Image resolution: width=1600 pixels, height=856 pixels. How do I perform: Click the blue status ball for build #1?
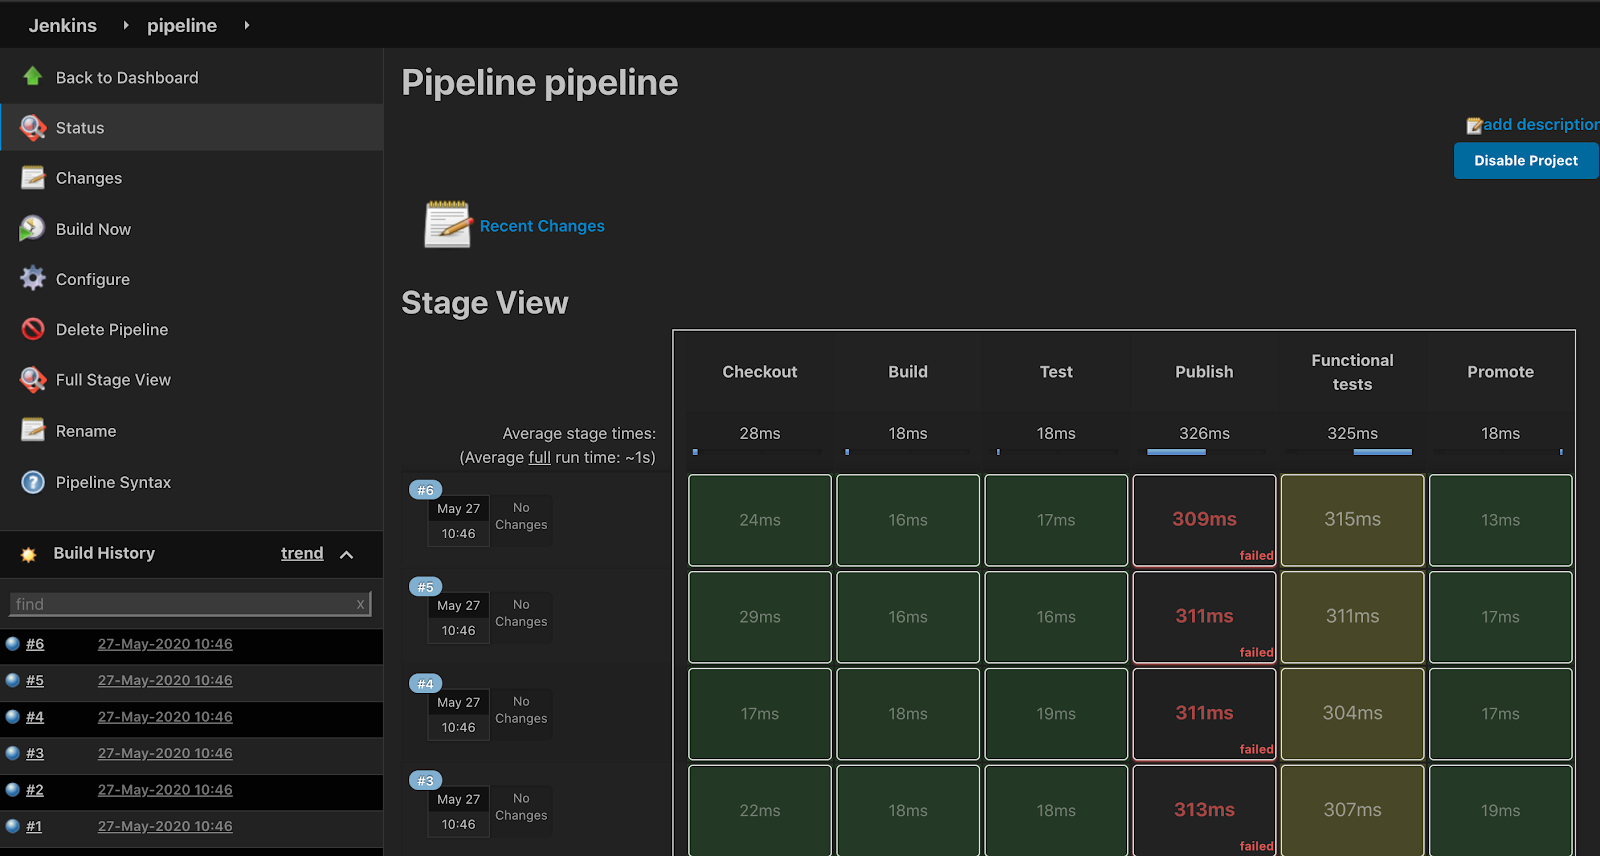coord(13,826)
